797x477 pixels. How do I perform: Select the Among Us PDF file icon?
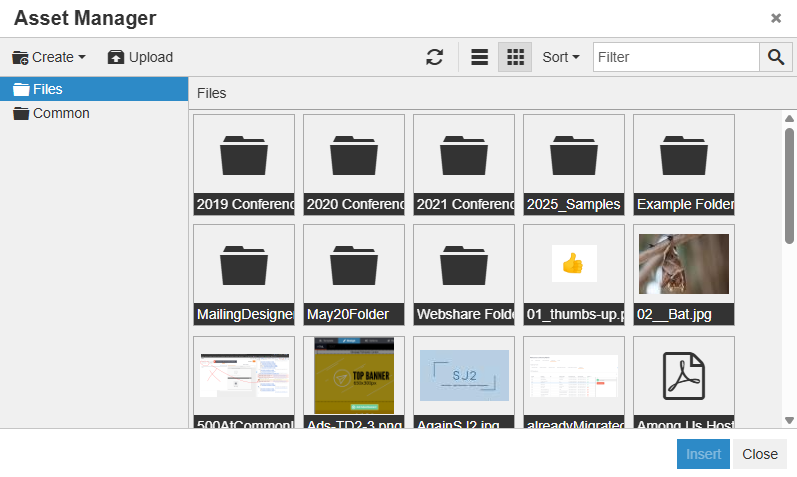(684, 376)
